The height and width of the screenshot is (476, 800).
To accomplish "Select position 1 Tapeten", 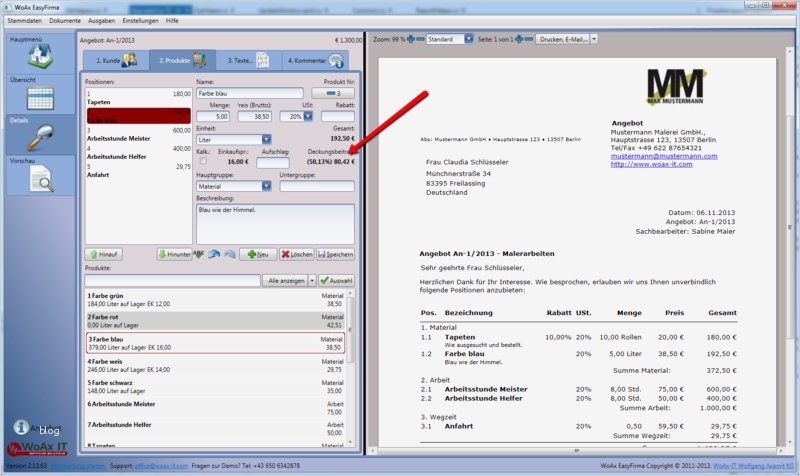I will pos(138,98).
